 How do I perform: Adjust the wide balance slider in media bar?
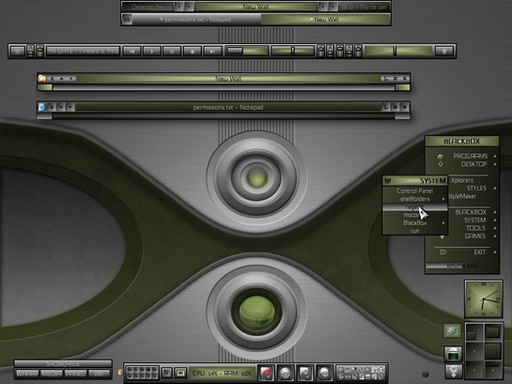pos(398,51)
